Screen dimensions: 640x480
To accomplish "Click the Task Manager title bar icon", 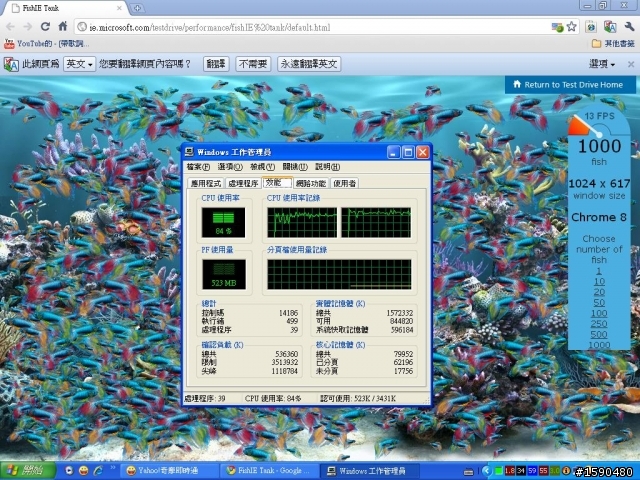I will tap(189, 152).
